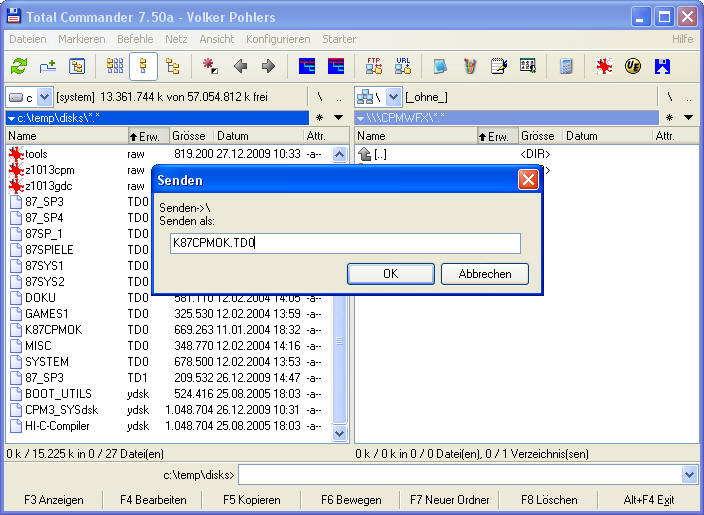This screenshot has width=704, height=515.
Task: Open left panel directory history arrow
Action: 339,118
